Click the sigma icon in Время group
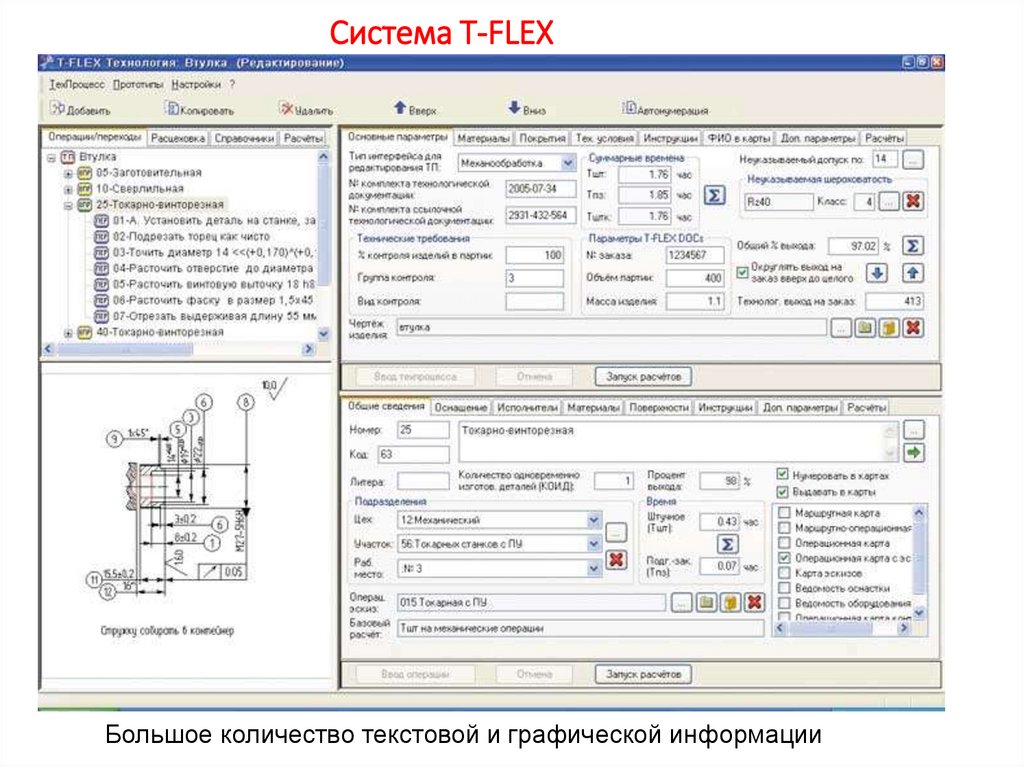 728,544
